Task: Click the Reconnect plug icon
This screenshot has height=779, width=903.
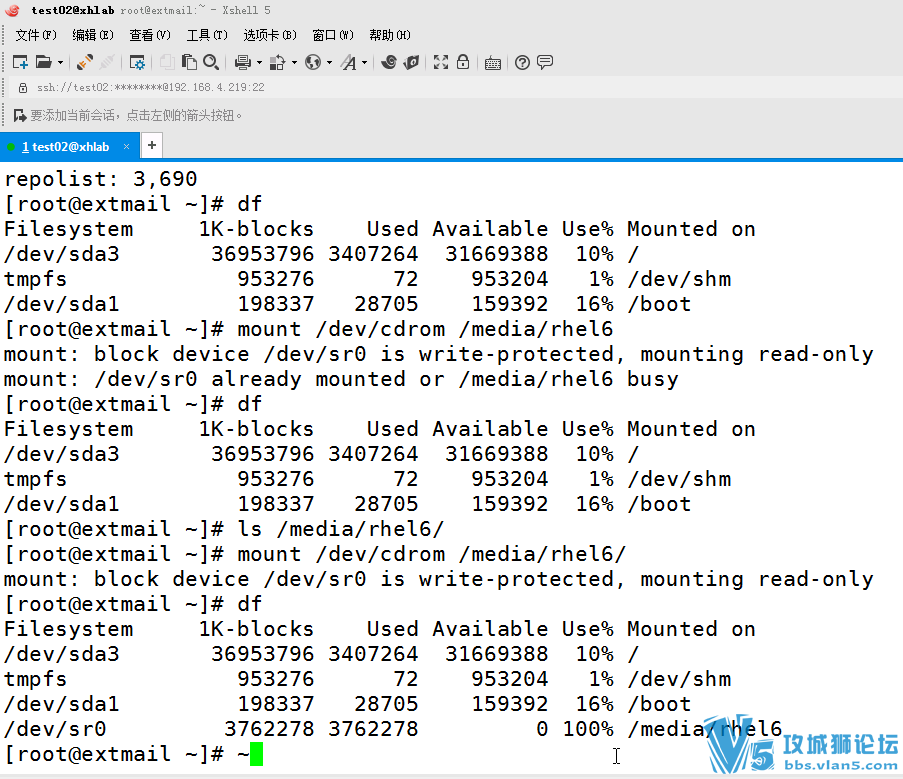Action: [85, 62]
